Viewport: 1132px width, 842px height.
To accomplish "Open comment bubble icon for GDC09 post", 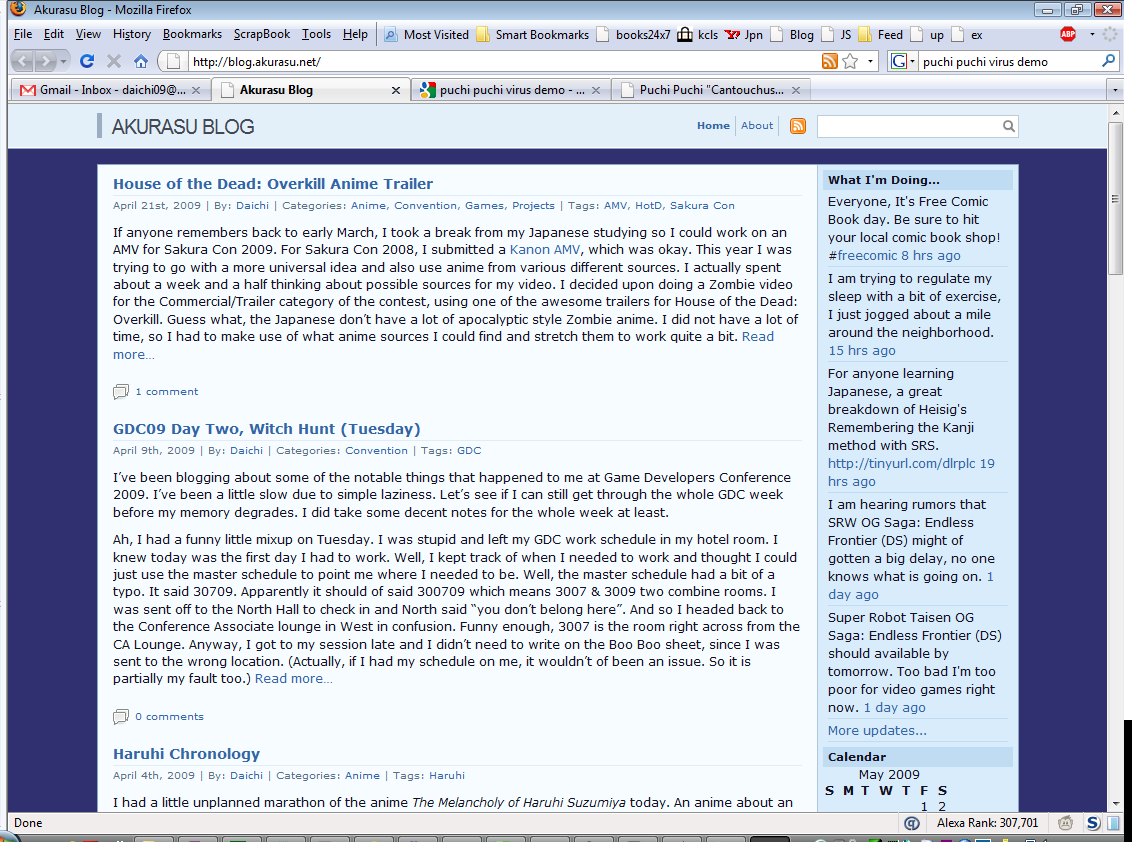I will click(x=121, y=716).
